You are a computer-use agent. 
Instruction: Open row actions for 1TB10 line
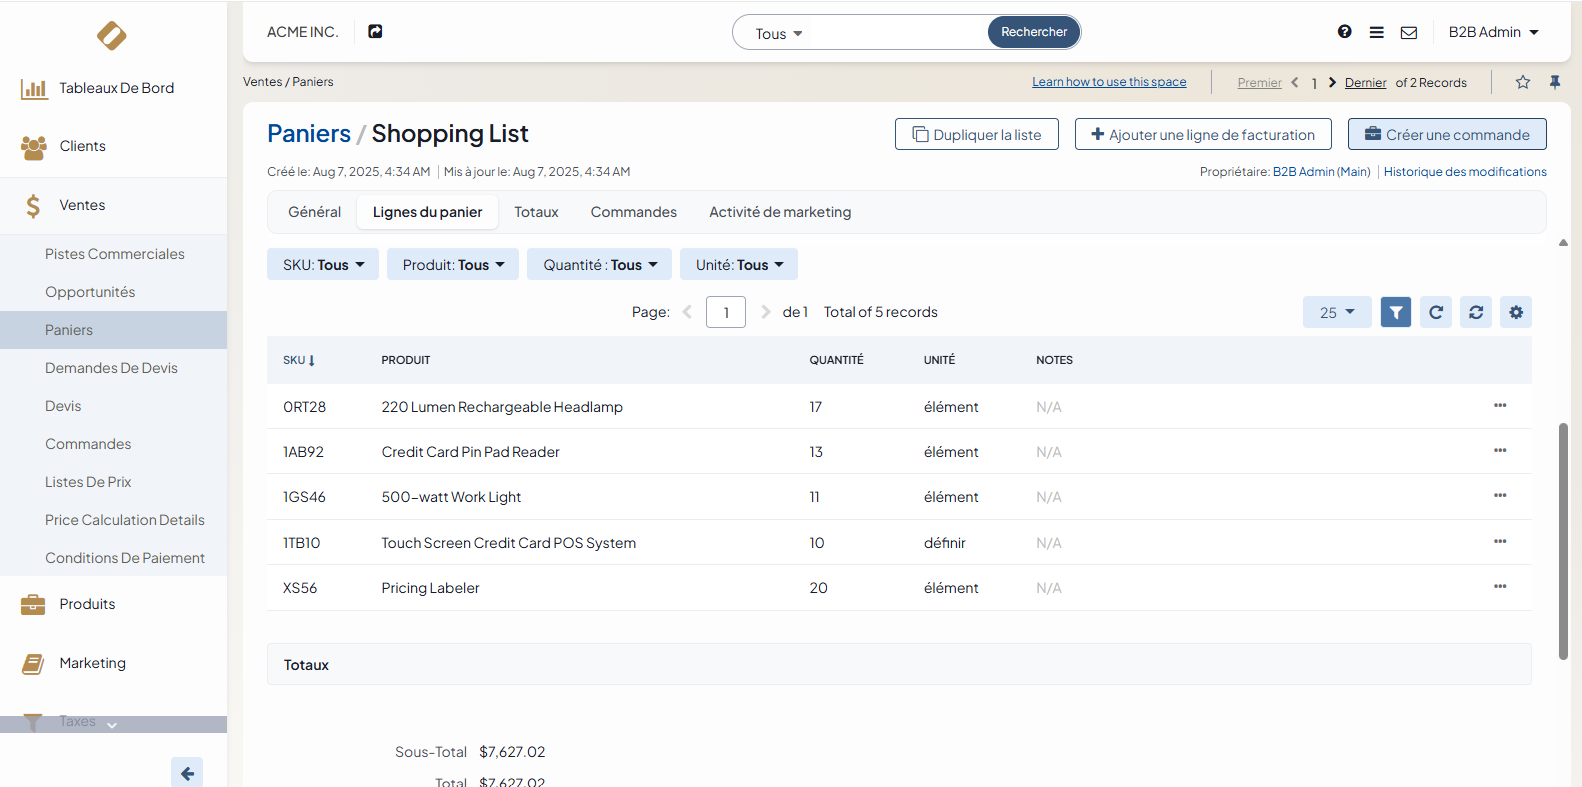(x=1500, y=541)
